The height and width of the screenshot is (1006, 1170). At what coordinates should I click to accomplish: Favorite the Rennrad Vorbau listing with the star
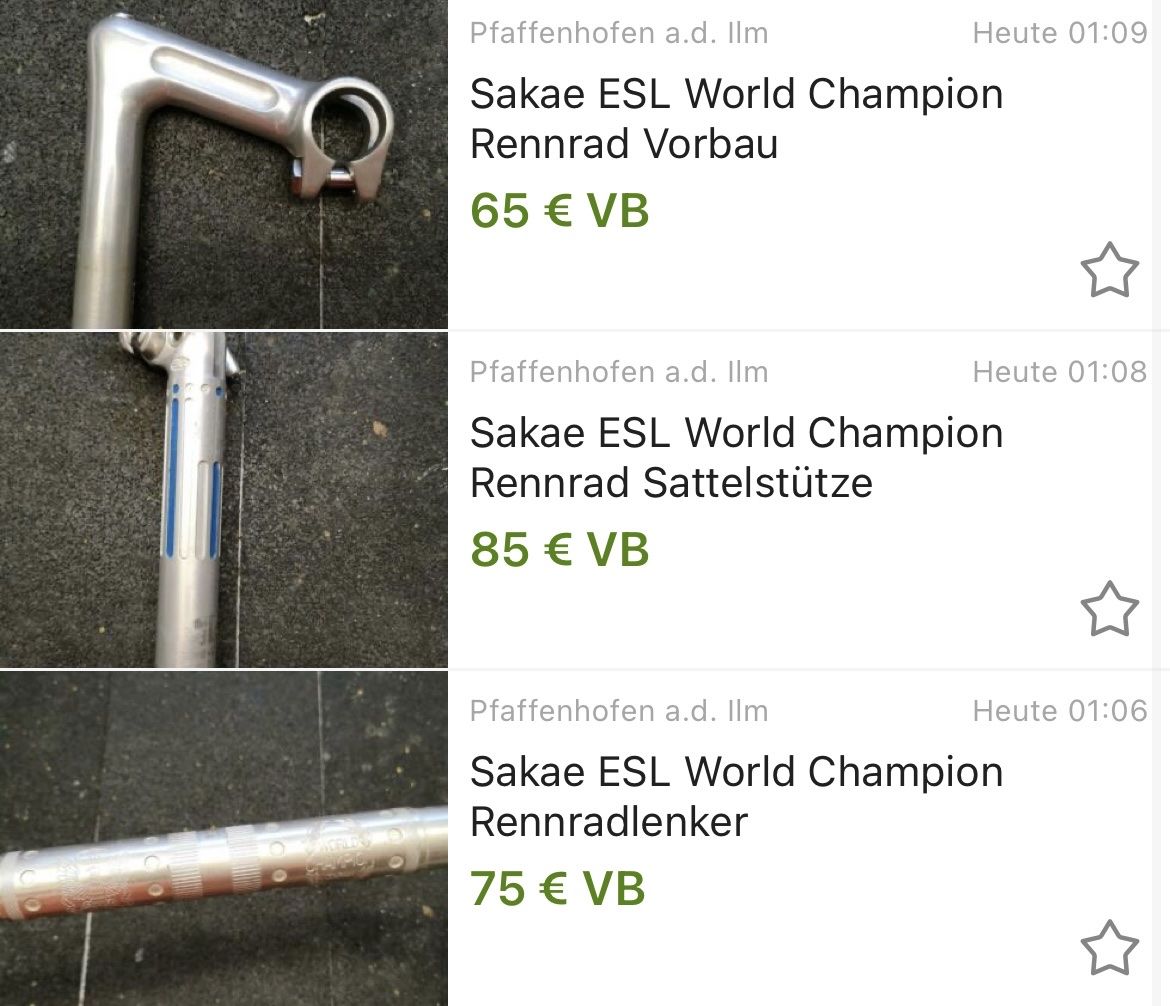click(1110, 269)
